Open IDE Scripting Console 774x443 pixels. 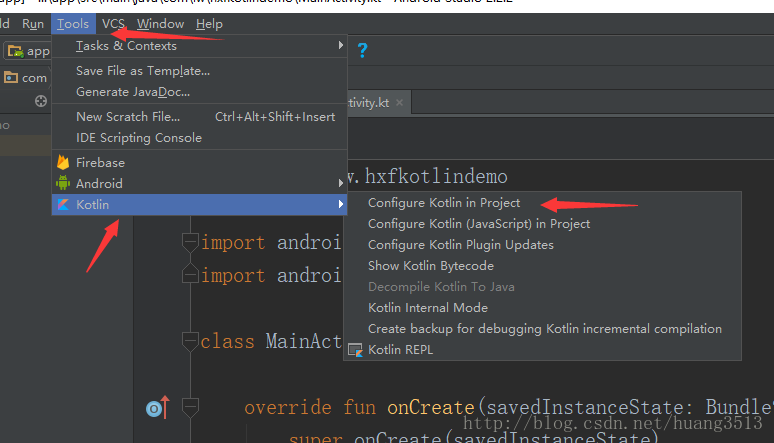199,138
